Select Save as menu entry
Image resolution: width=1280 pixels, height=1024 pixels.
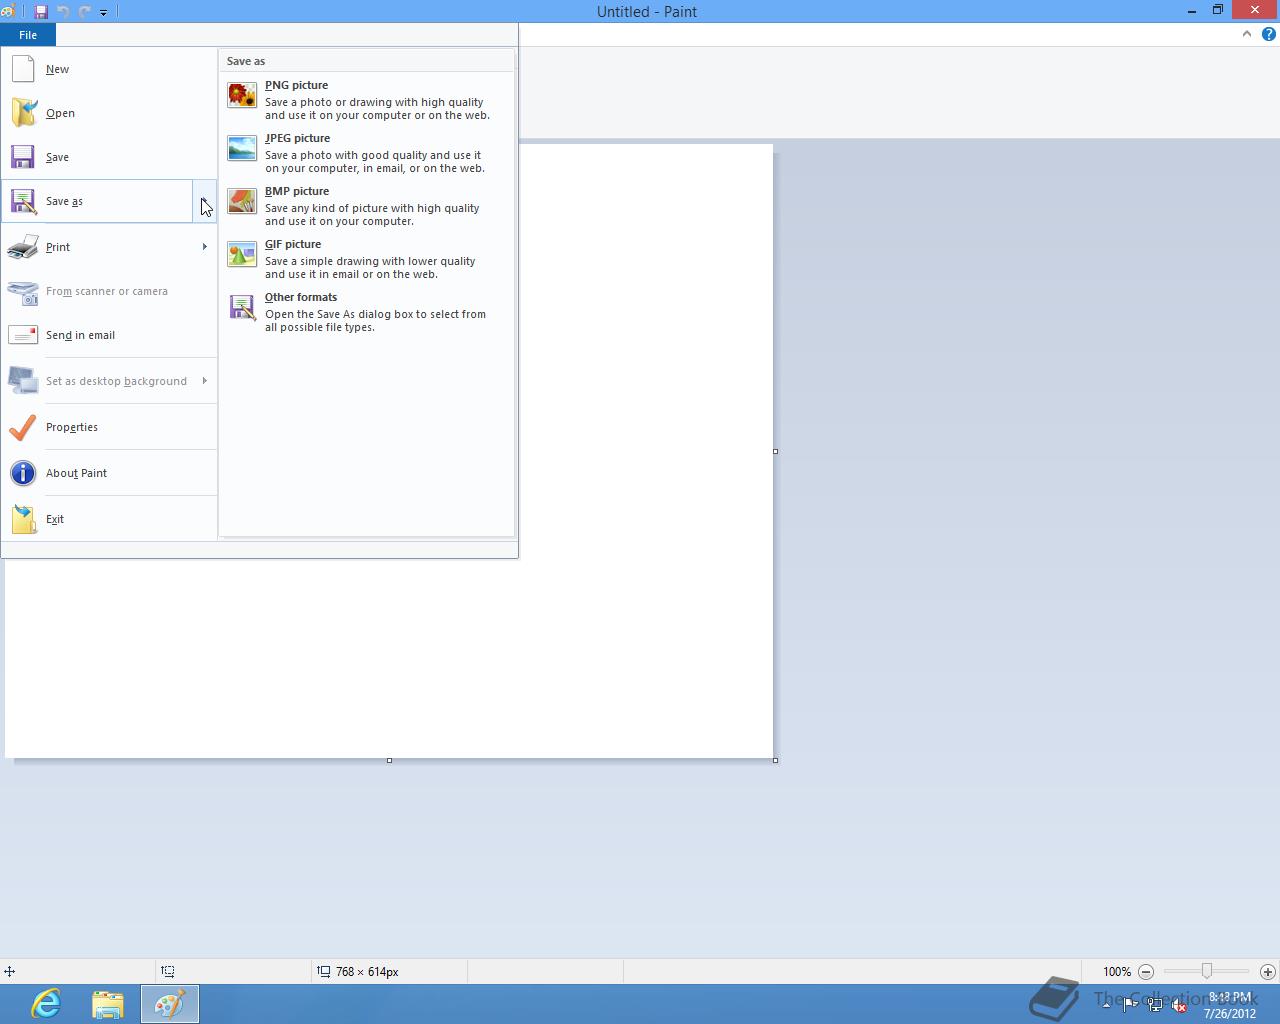pos(97,201)
